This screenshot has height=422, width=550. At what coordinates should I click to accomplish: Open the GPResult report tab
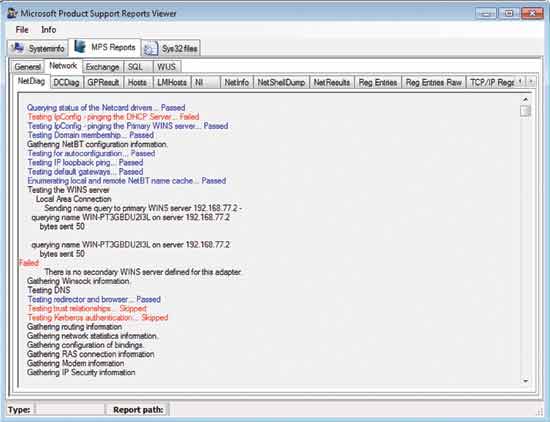click(x=103, y=82)
